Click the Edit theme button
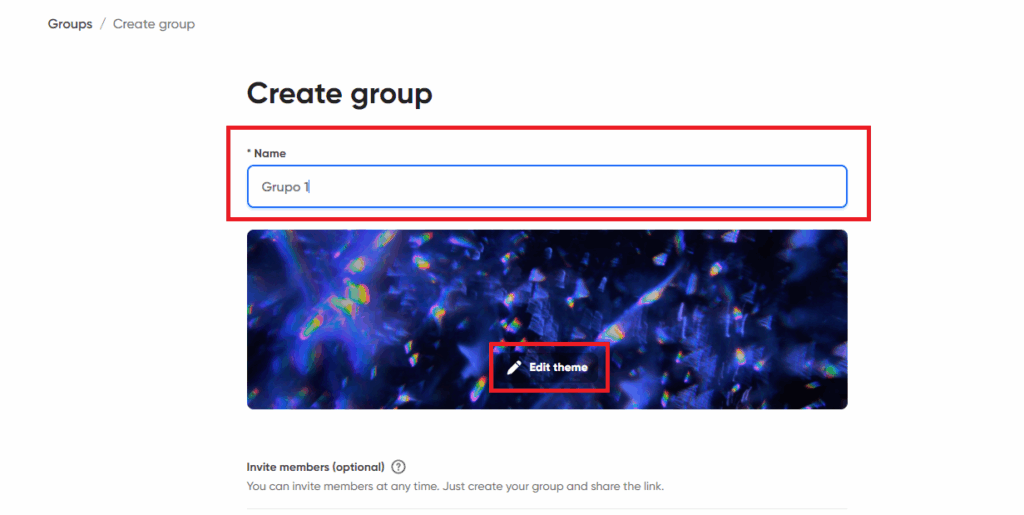The image size is (1024, 515). click(x=548, y=367)
